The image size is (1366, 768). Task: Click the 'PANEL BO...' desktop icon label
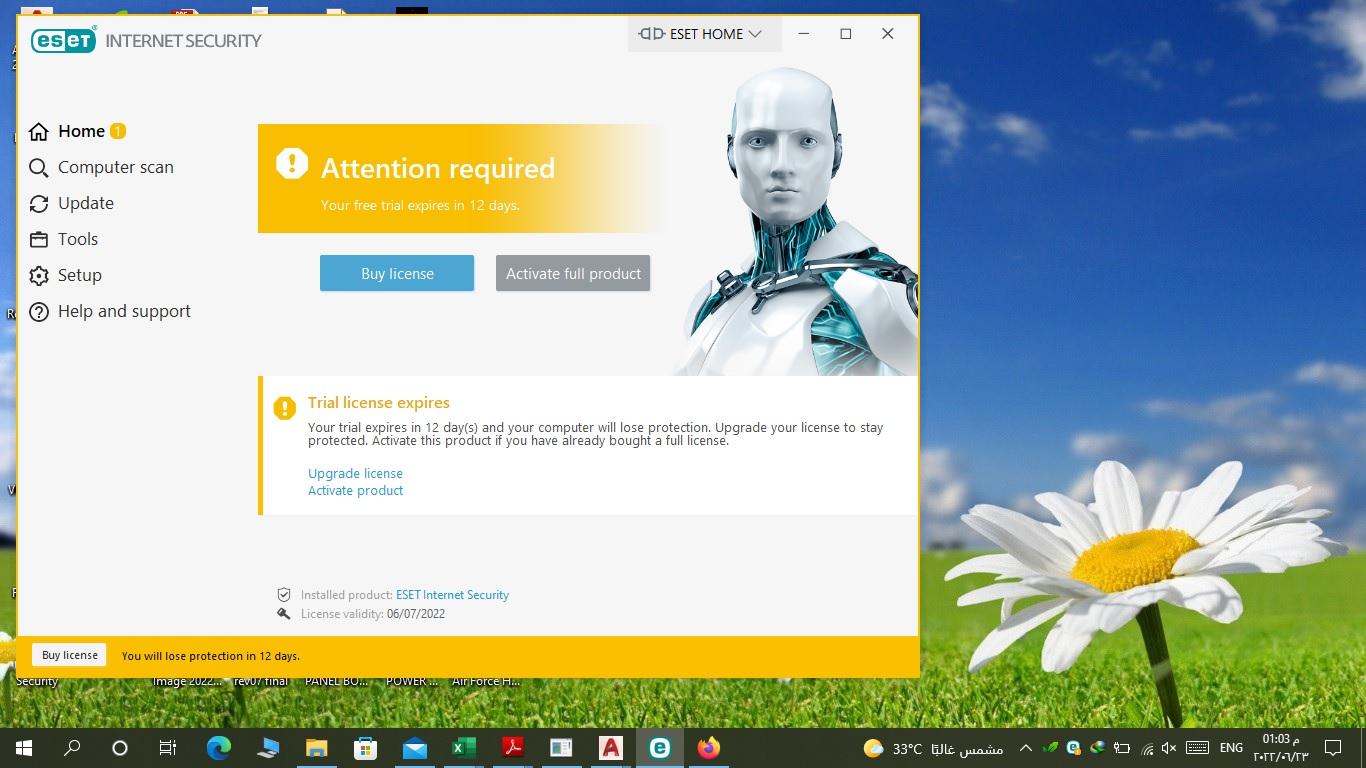click(x=337, y=682)
